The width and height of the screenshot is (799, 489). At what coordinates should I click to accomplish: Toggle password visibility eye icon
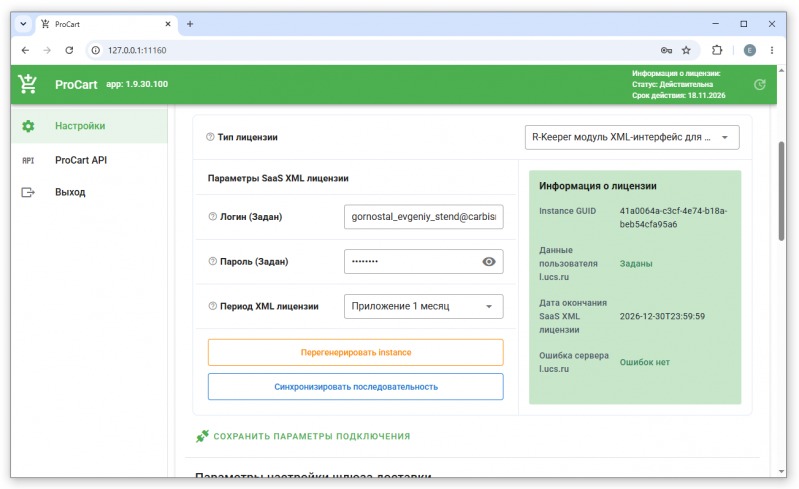click(489, 261)
